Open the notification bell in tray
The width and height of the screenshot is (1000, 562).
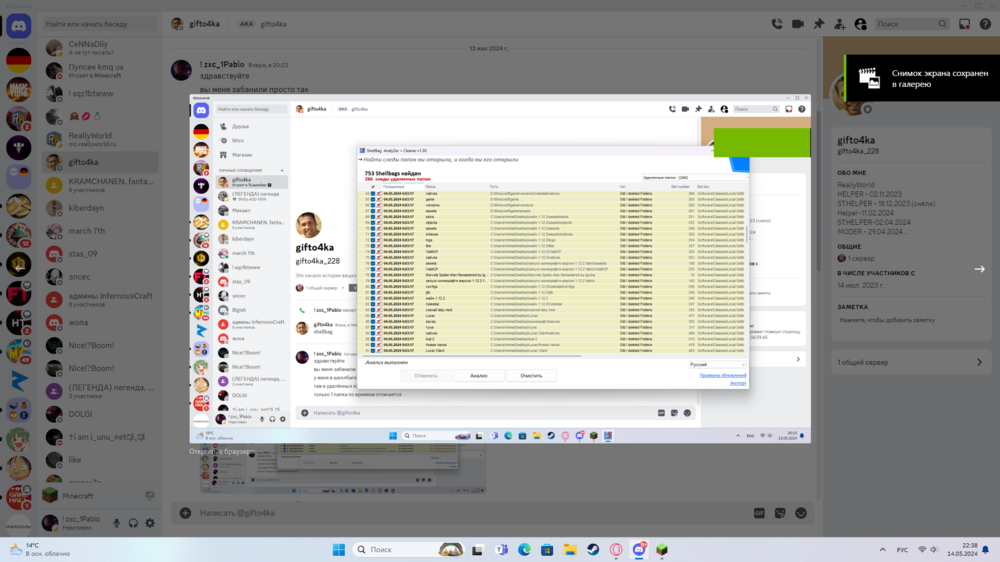[986, 549]
